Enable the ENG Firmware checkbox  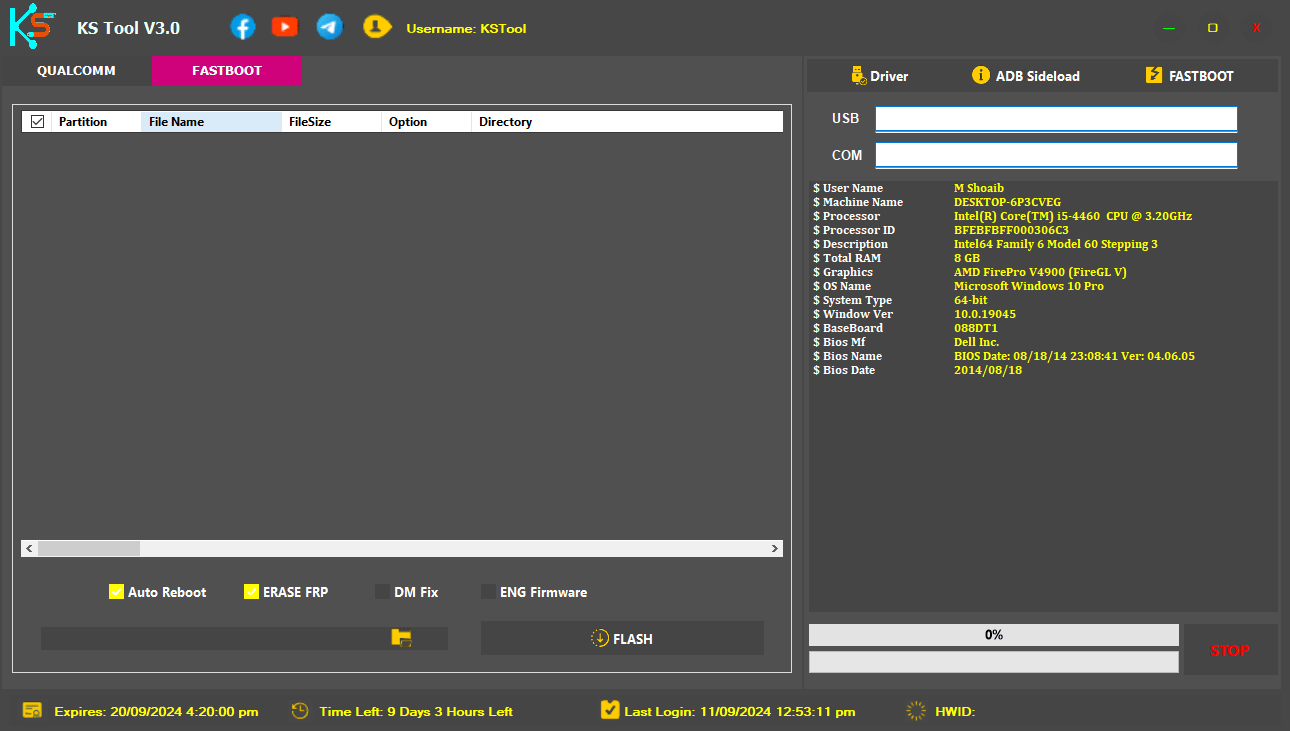pyautogui.click(x=489, y=592)
